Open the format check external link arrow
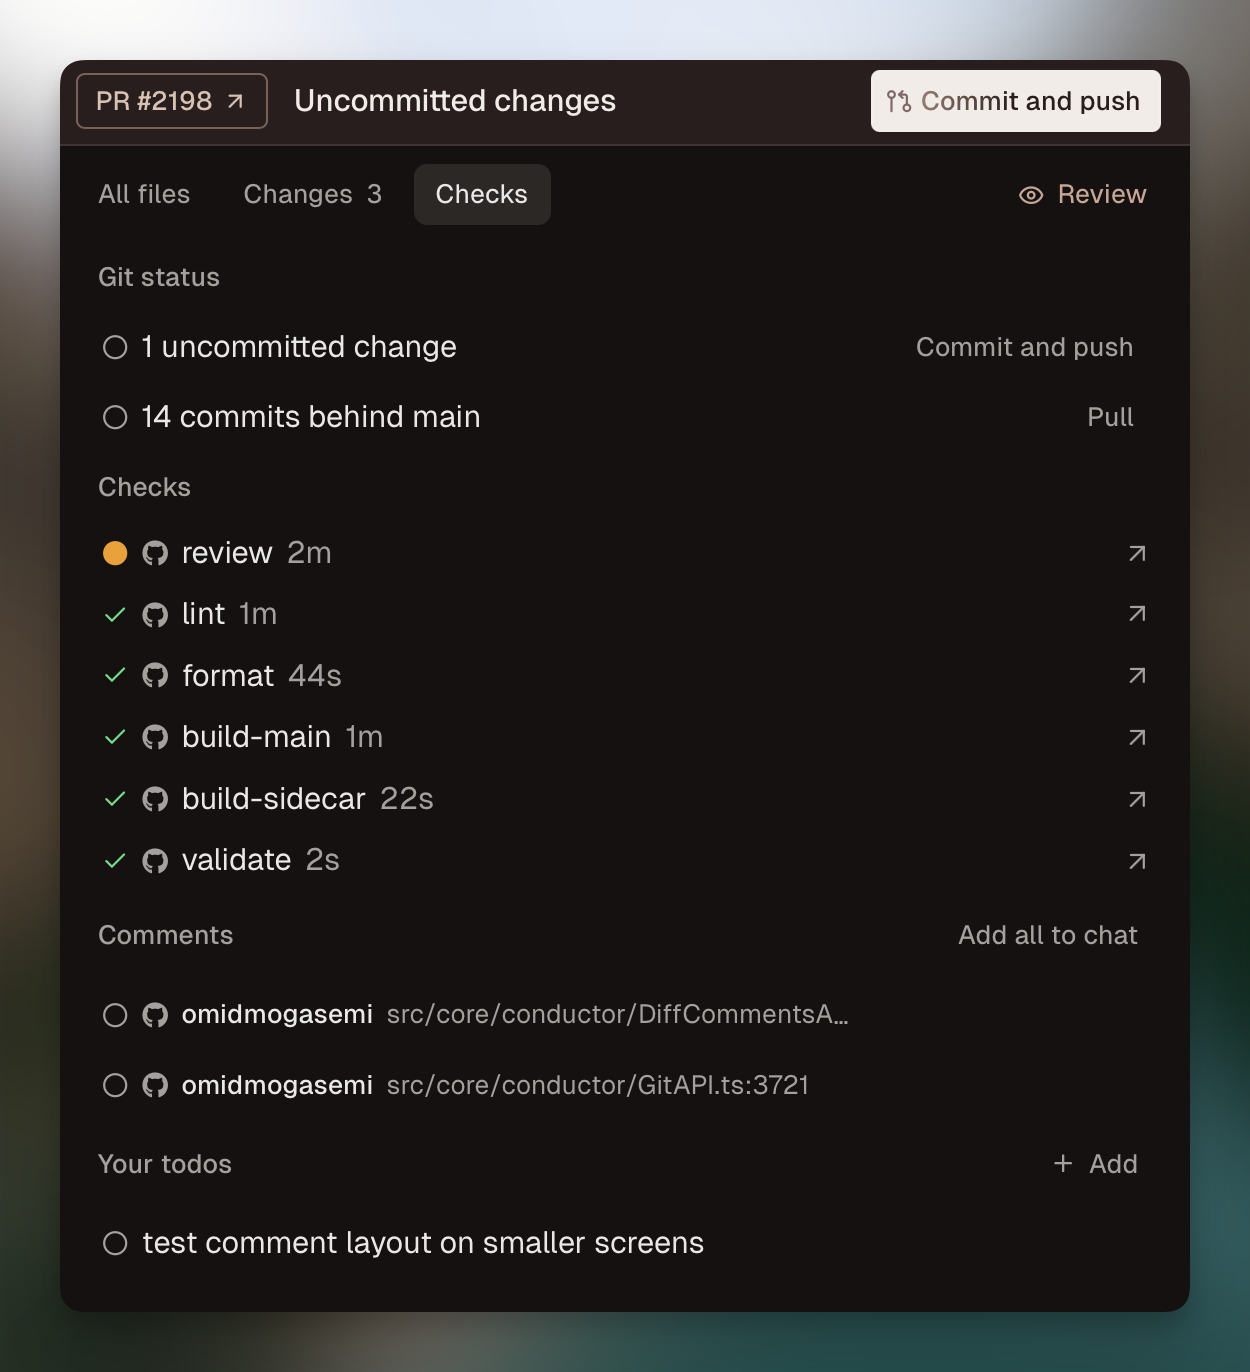The height and width of the screenshot is (1372, 1250). coord(1137,676)
